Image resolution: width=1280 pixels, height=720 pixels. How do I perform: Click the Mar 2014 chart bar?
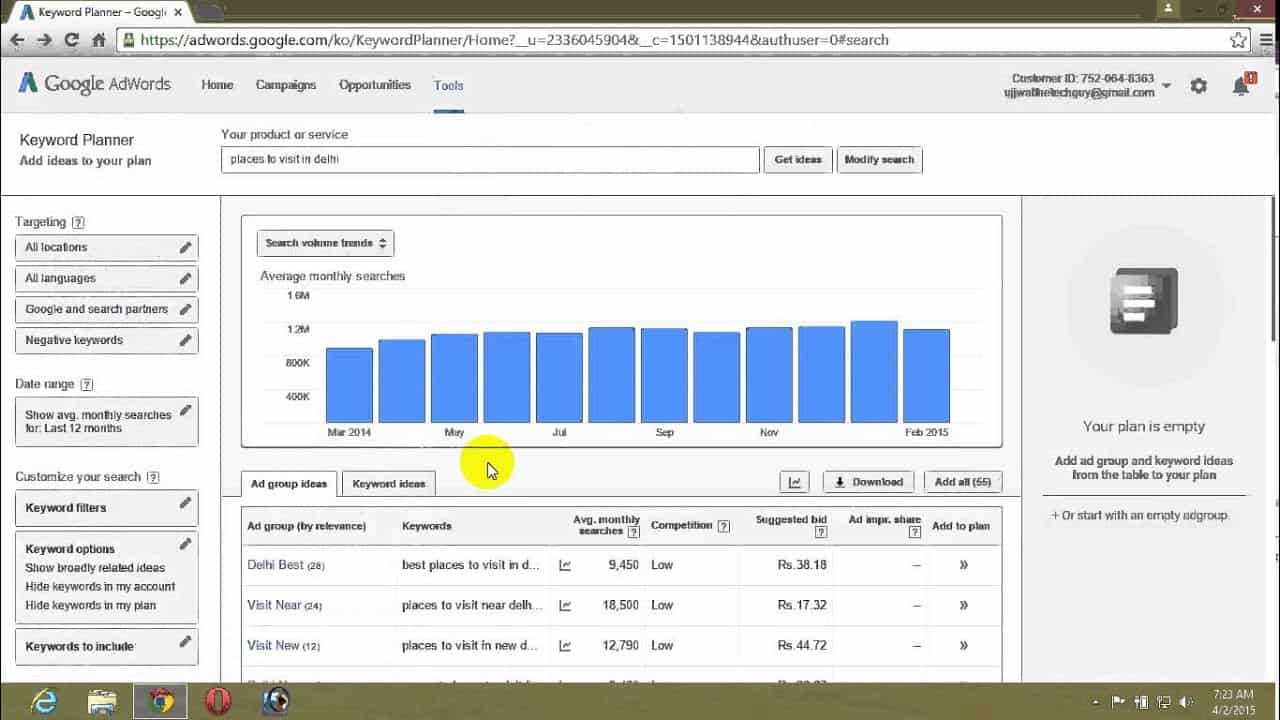coord(349,385)
